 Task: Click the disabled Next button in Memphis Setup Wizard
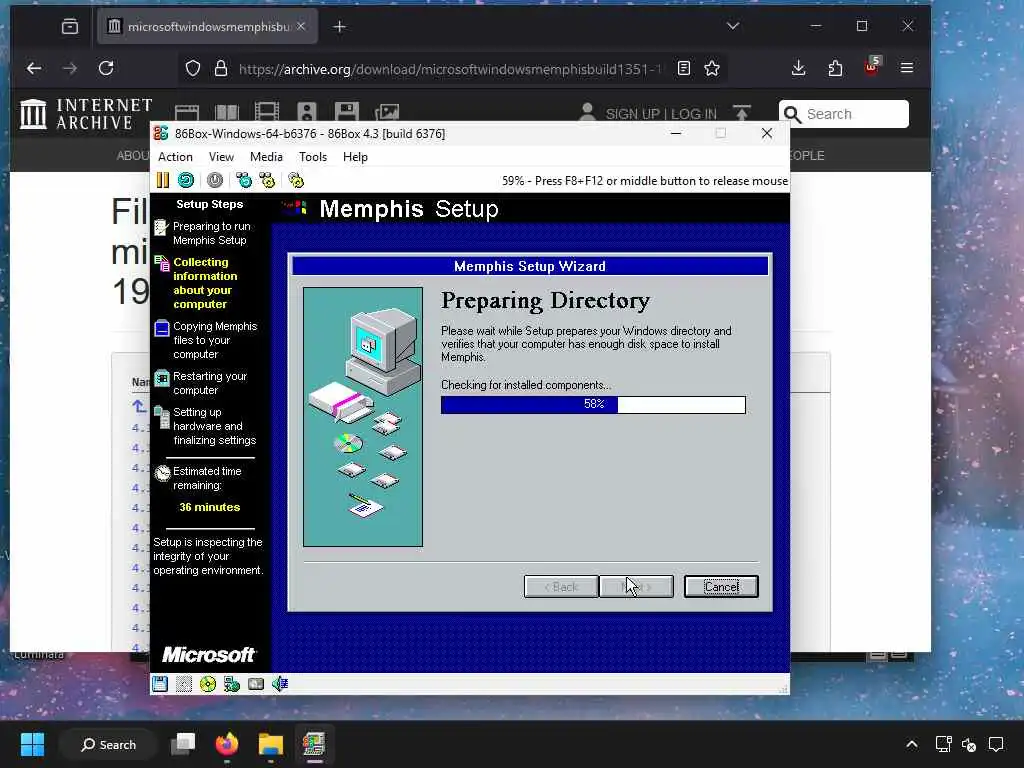(x=636, y=586)
